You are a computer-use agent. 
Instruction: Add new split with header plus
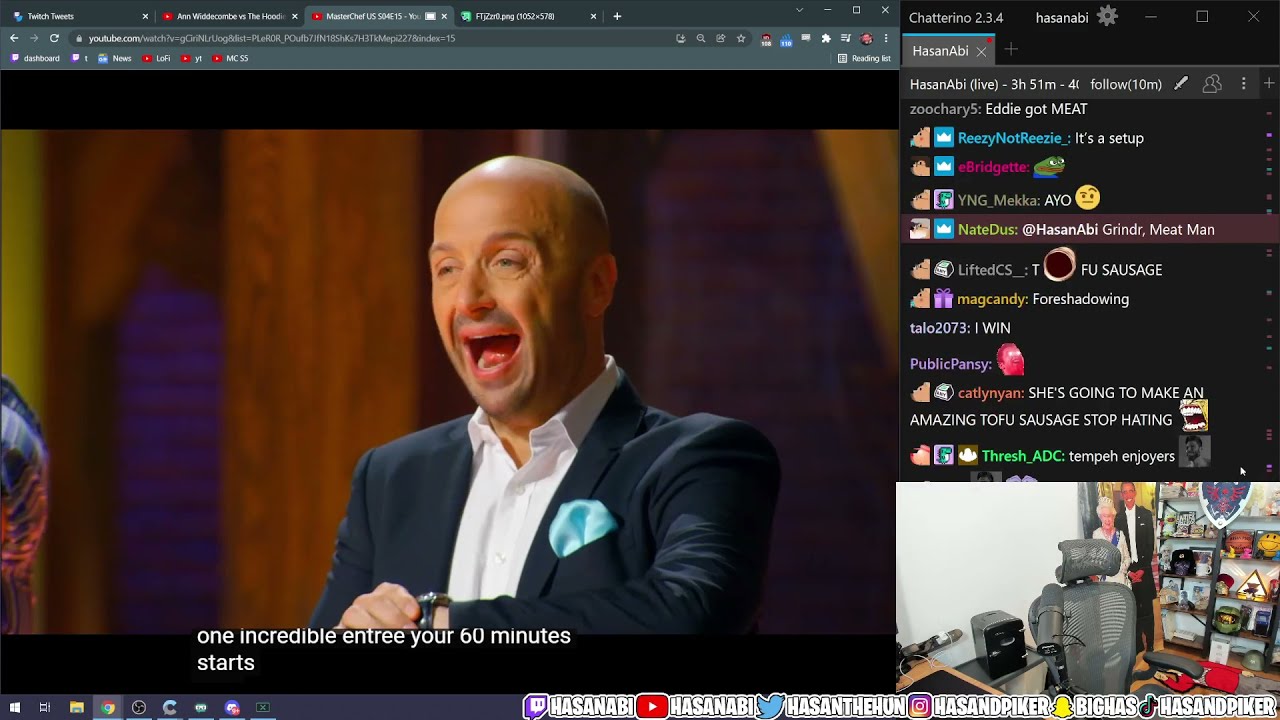pyautogui.click(x=1269, y=84)
